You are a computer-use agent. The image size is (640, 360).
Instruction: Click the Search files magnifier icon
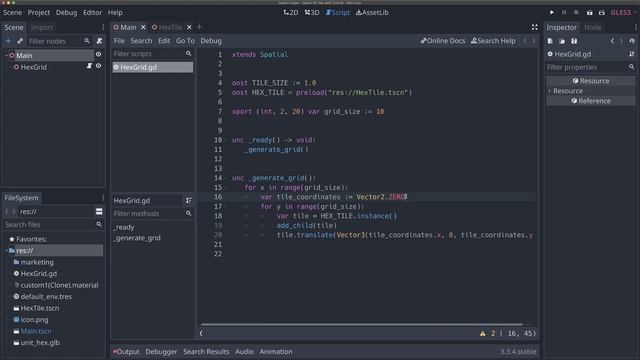pos(99,224)
